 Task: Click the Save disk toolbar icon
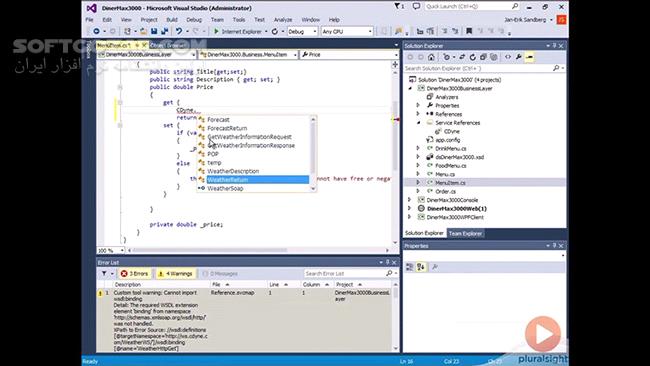[154, 32]
